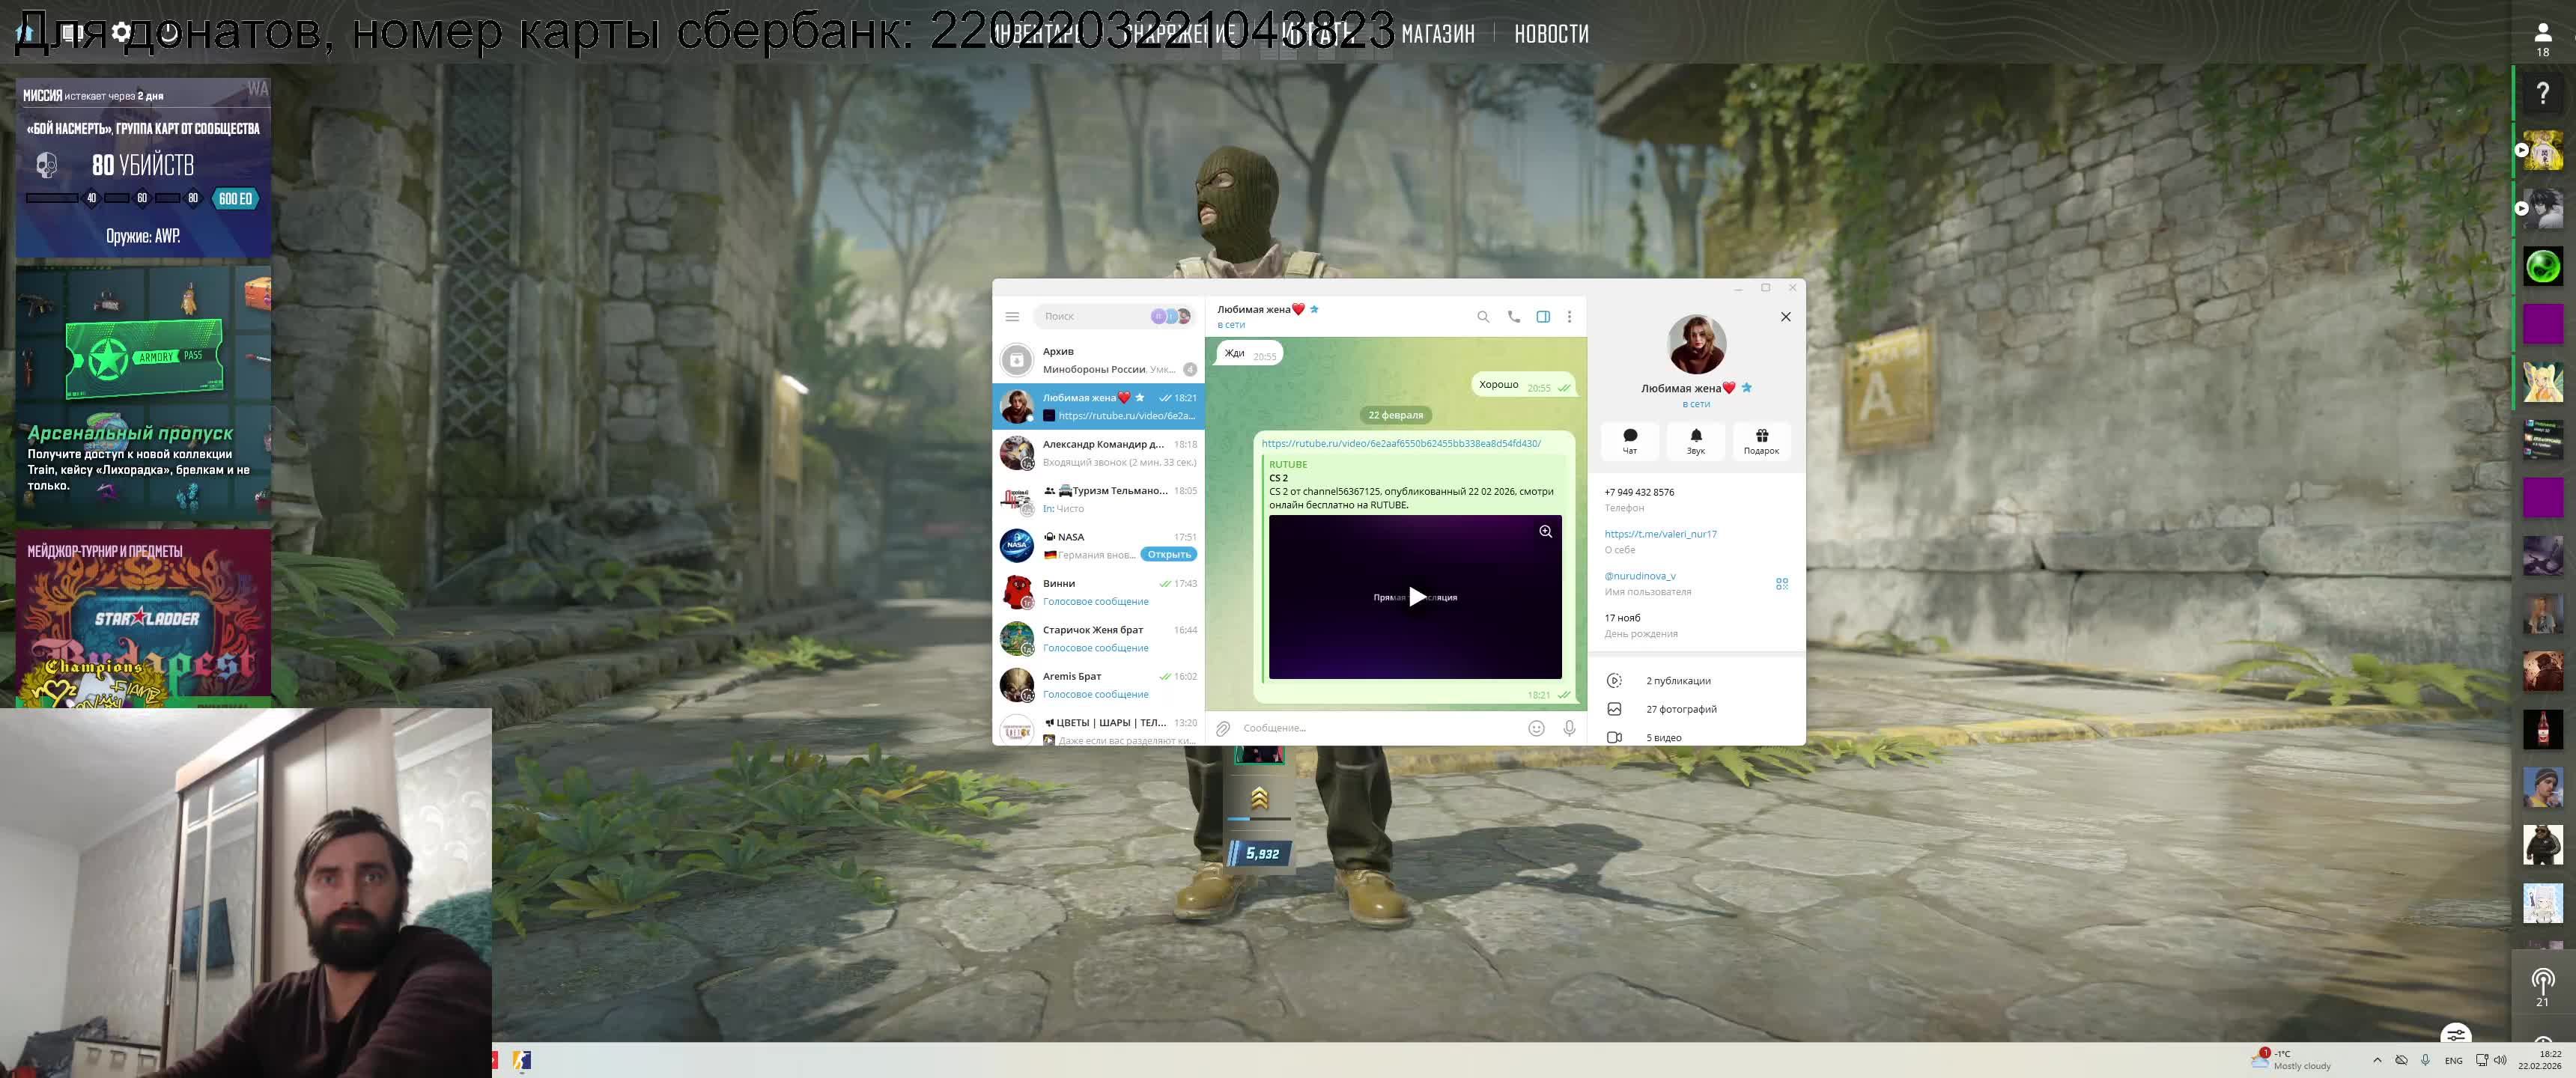This screenshot has height=1078, width=2576.
Task: Open the three-dots chat options menu
Action: click(1569, 317)
